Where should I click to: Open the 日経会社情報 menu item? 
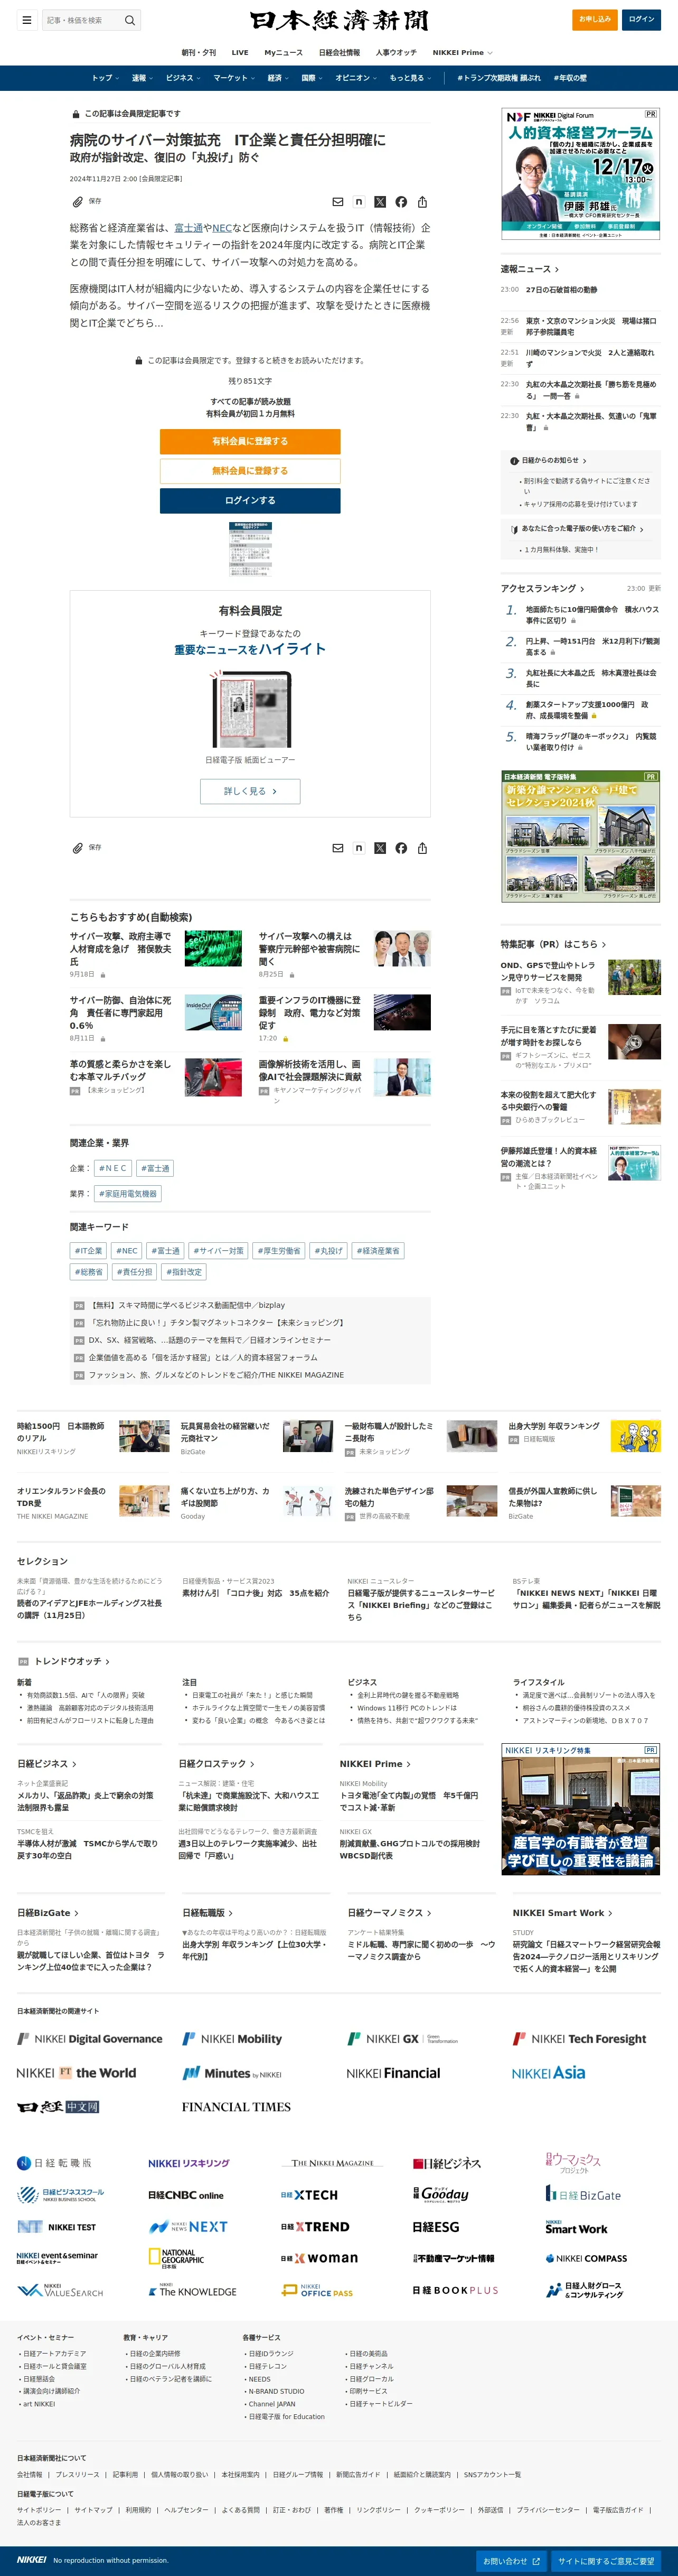point(339,52)
